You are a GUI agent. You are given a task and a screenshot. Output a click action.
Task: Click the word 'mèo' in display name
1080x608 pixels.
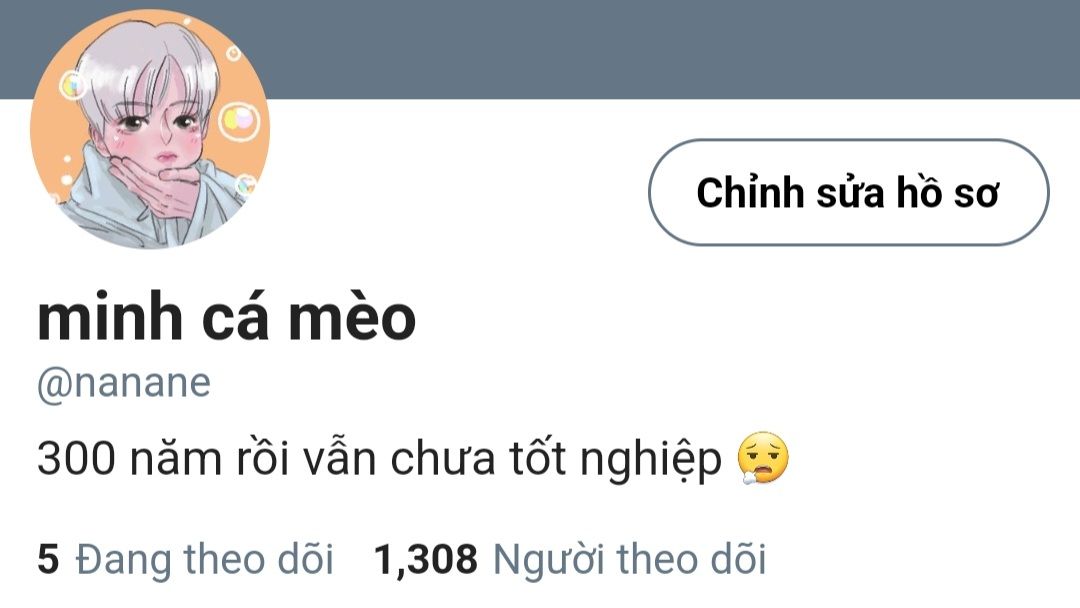352,317
